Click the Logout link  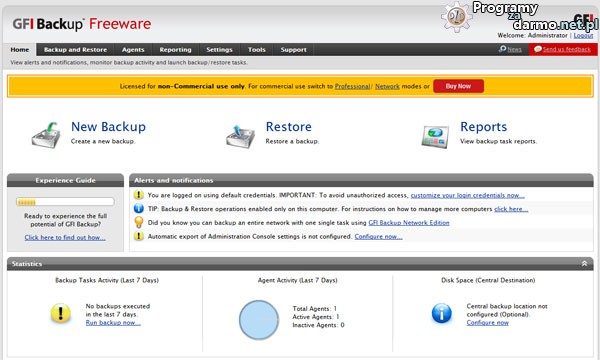(x=584, y=35)
